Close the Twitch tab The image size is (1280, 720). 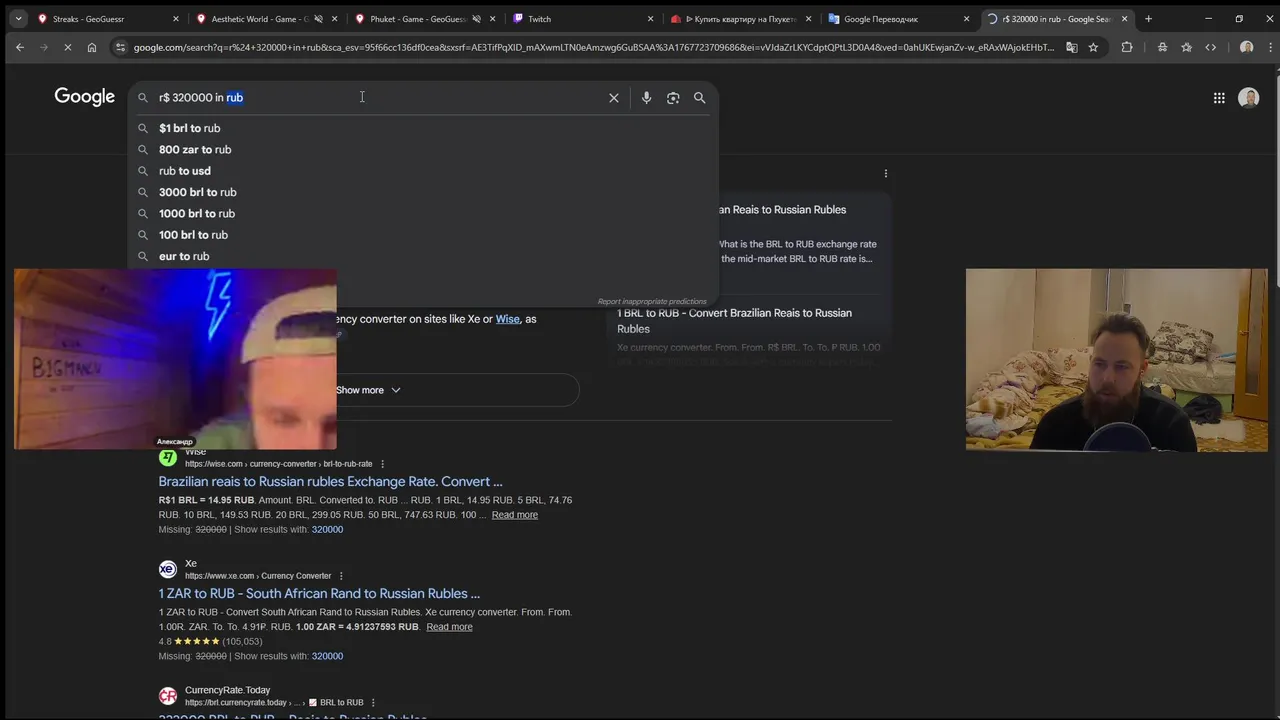coord(650,19)
